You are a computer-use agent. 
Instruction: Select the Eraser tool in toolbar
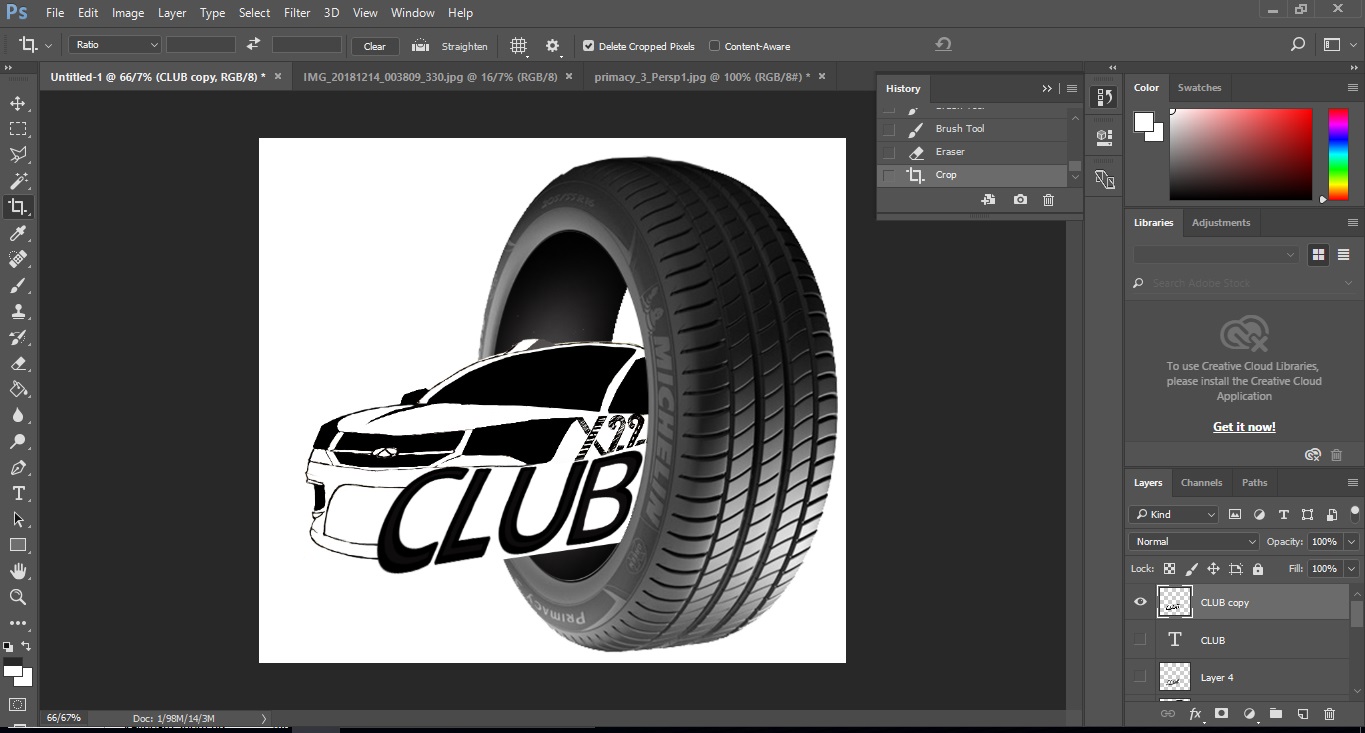click(x=18, y=363)
